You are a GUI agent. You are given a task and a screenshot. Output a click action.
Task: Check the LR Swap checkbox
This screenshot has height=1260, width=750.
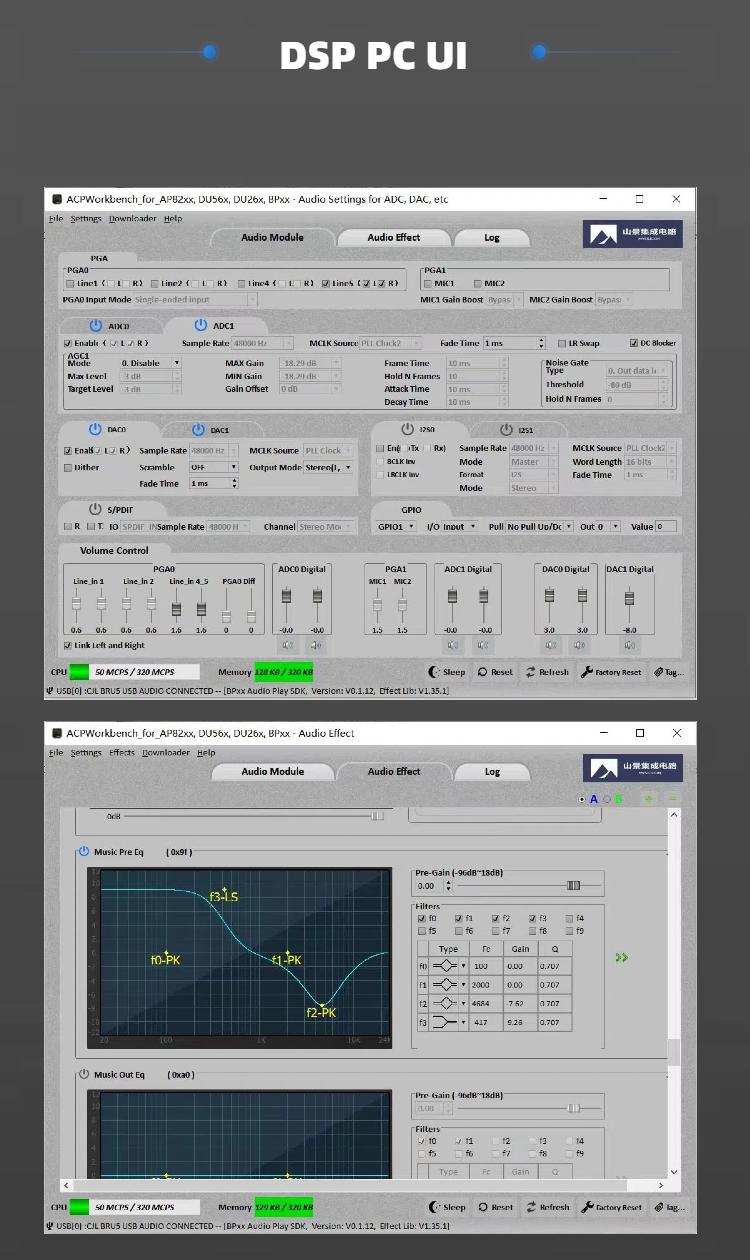tap(562, 344)
